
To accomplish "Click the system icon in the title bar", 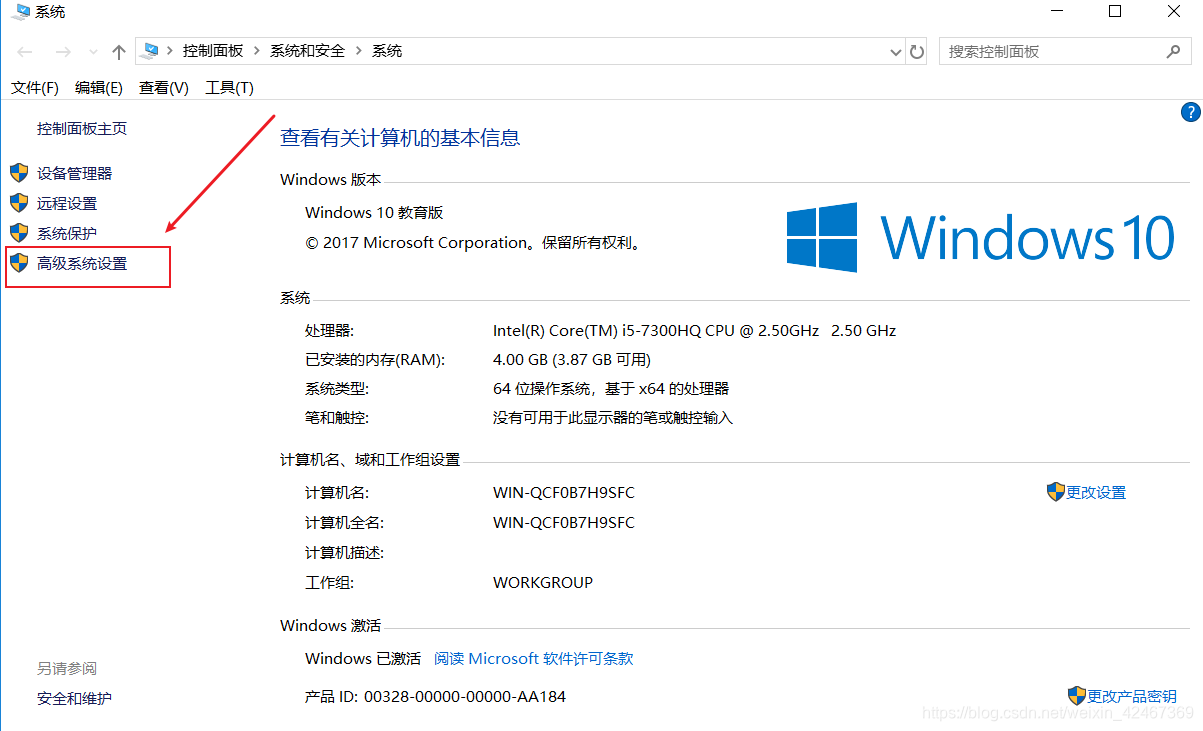I will (21, 12).
